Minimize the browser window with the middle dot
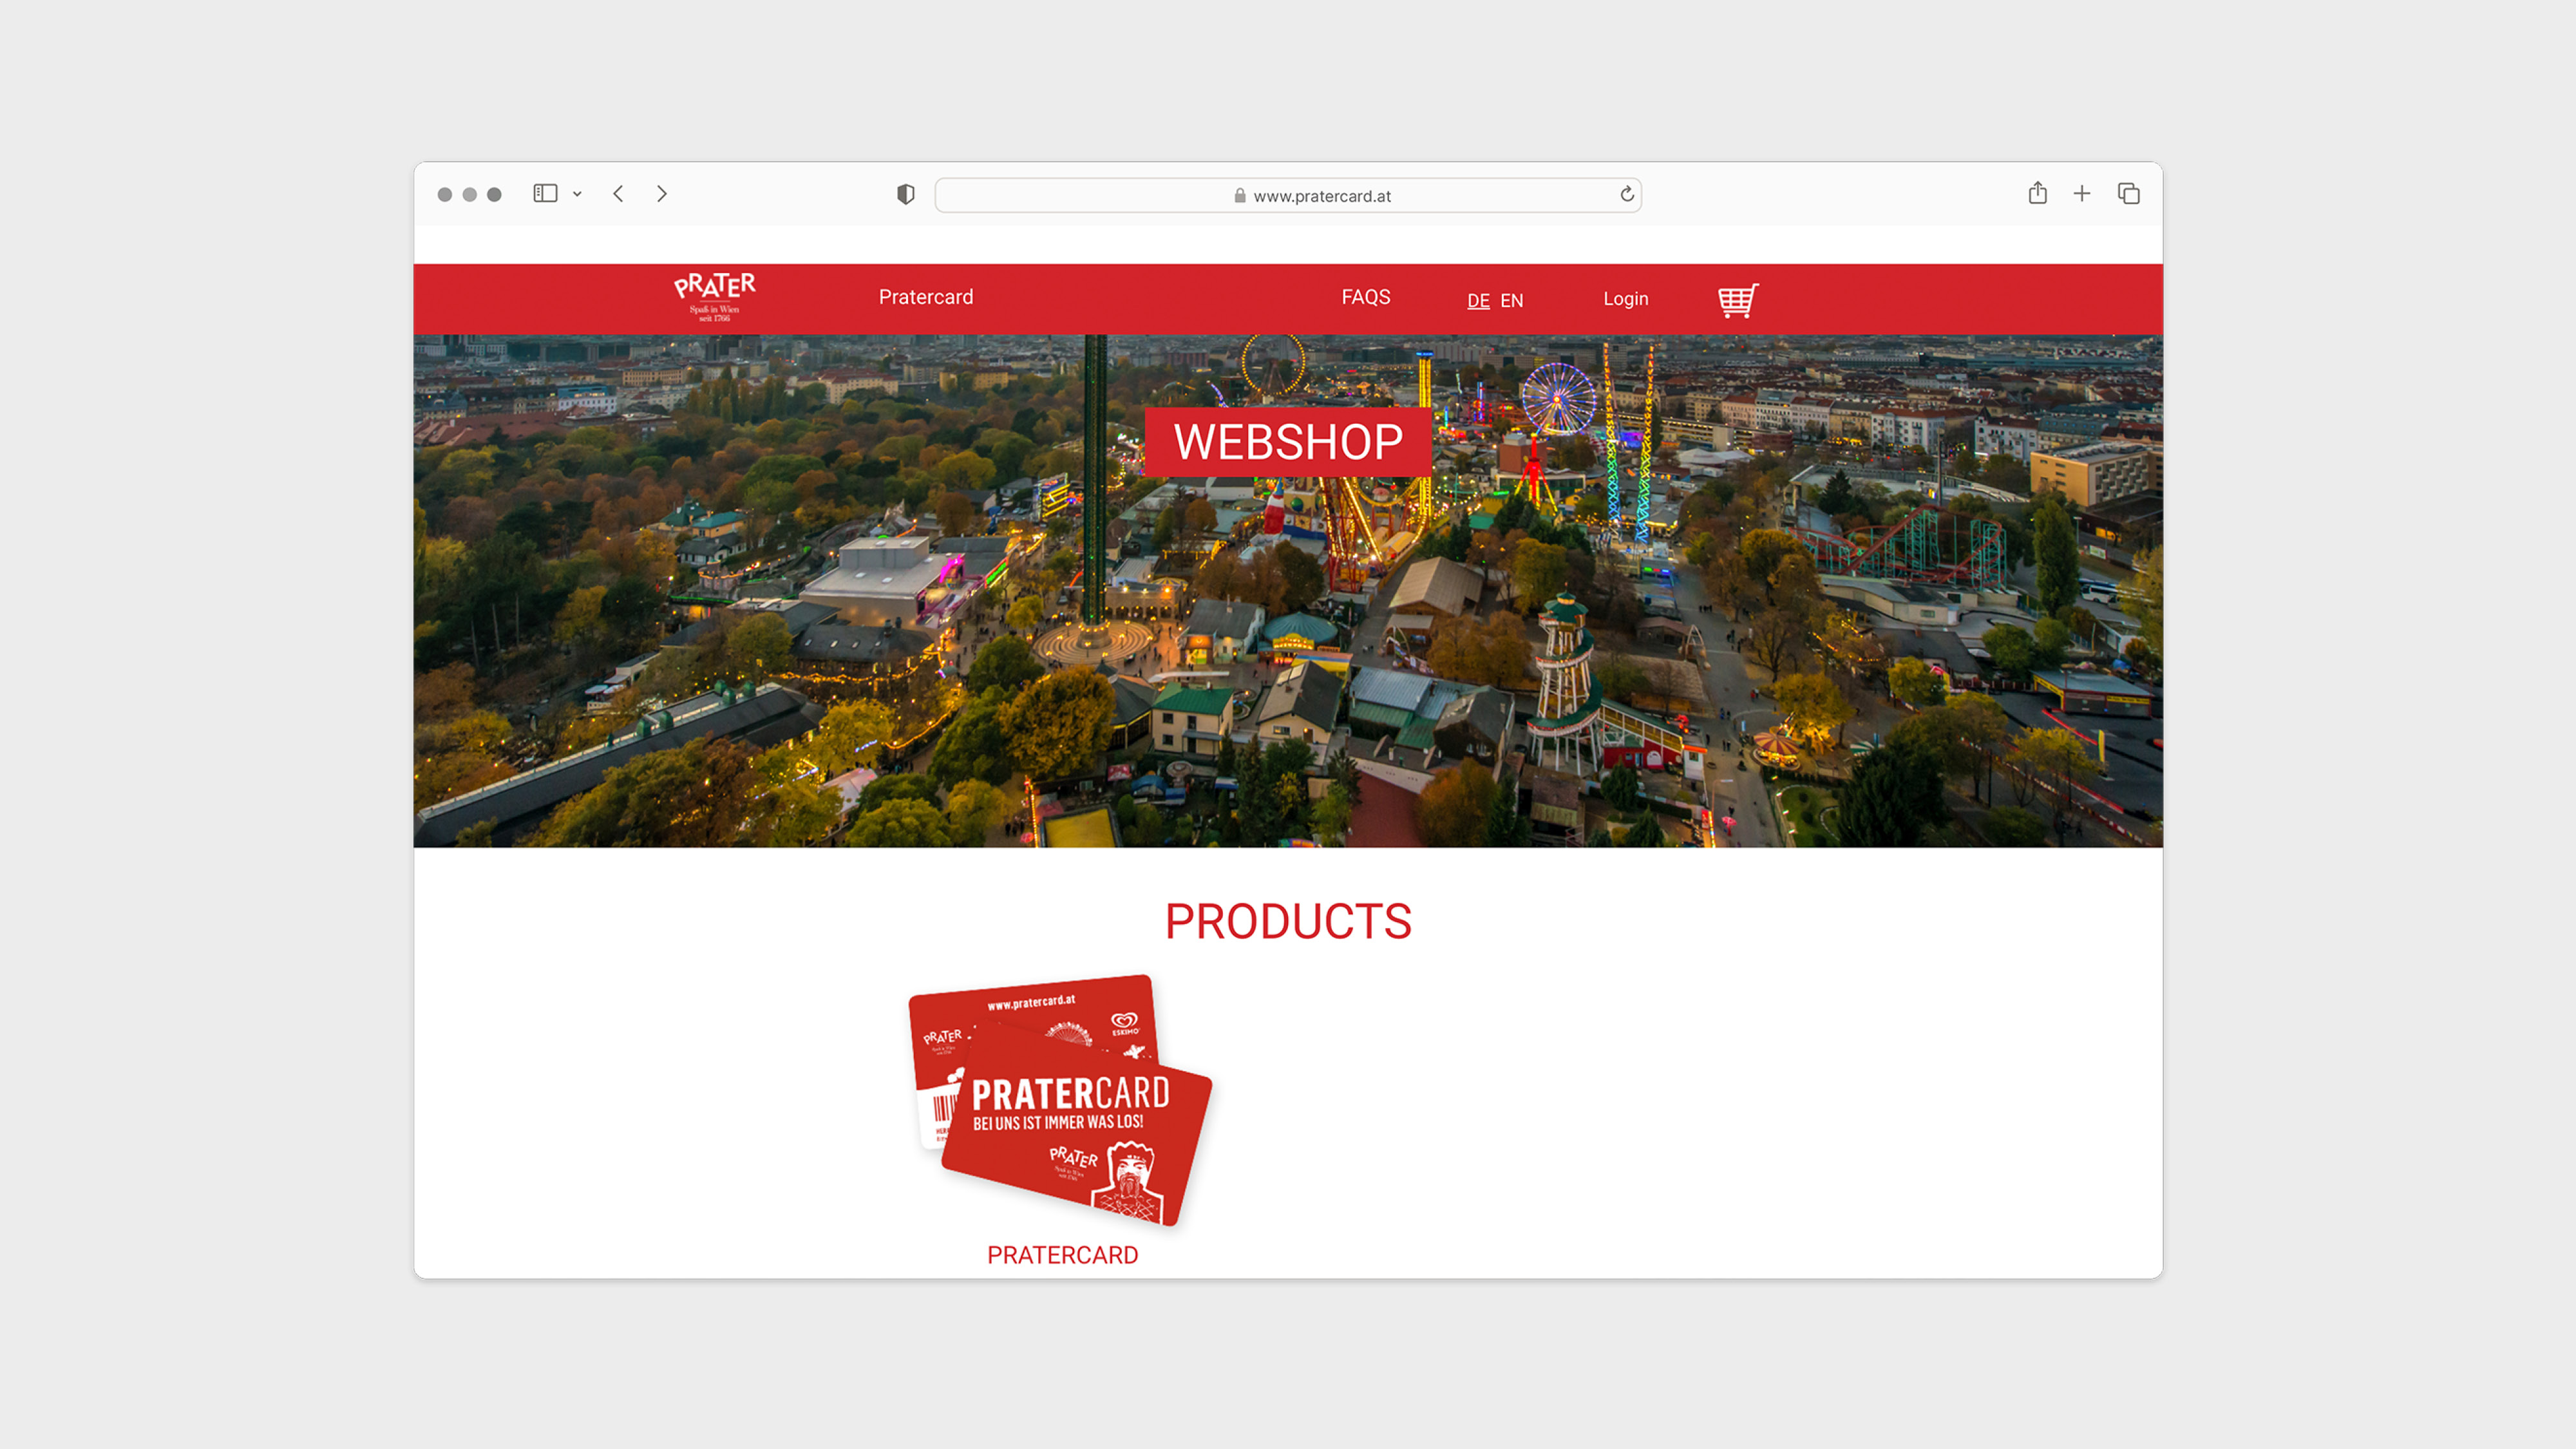Screen dimensions: 2576x1449 pos(470,194)
